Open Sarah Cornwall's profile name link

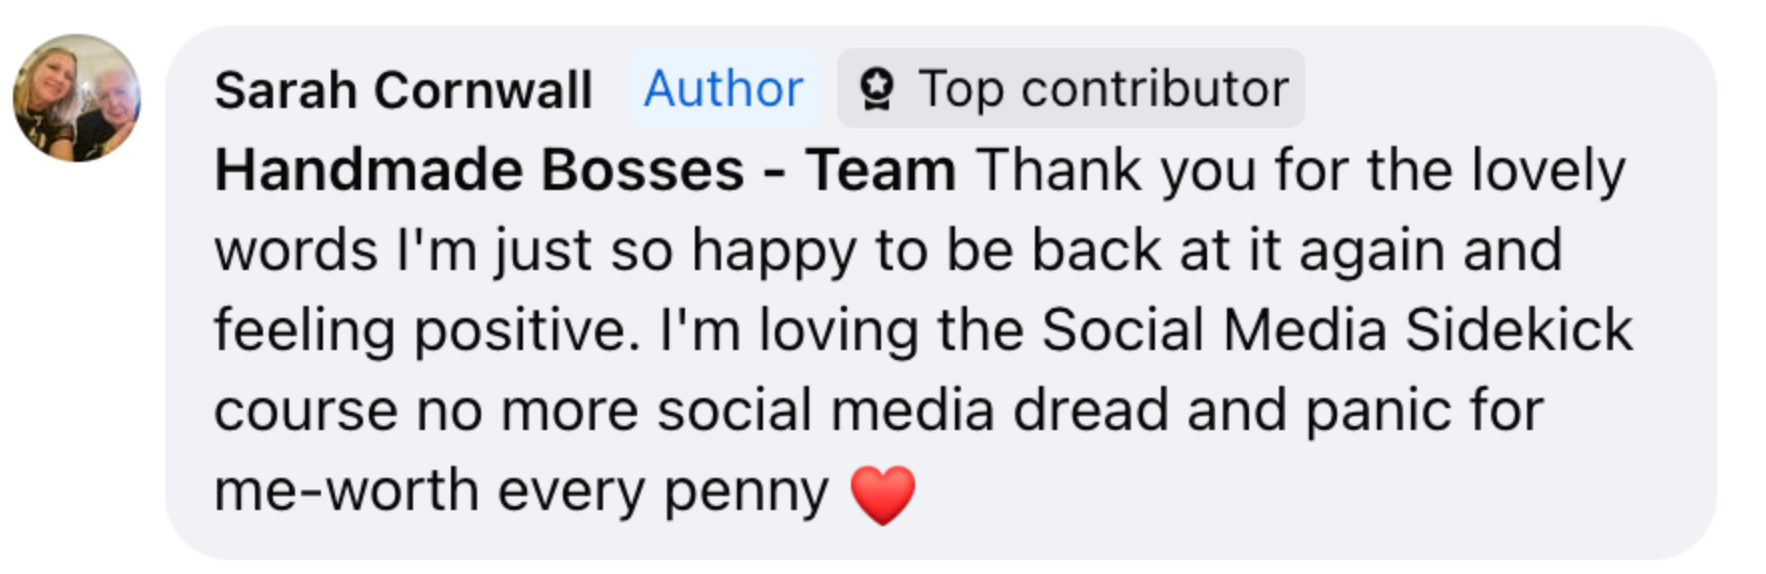pos(403,90)
